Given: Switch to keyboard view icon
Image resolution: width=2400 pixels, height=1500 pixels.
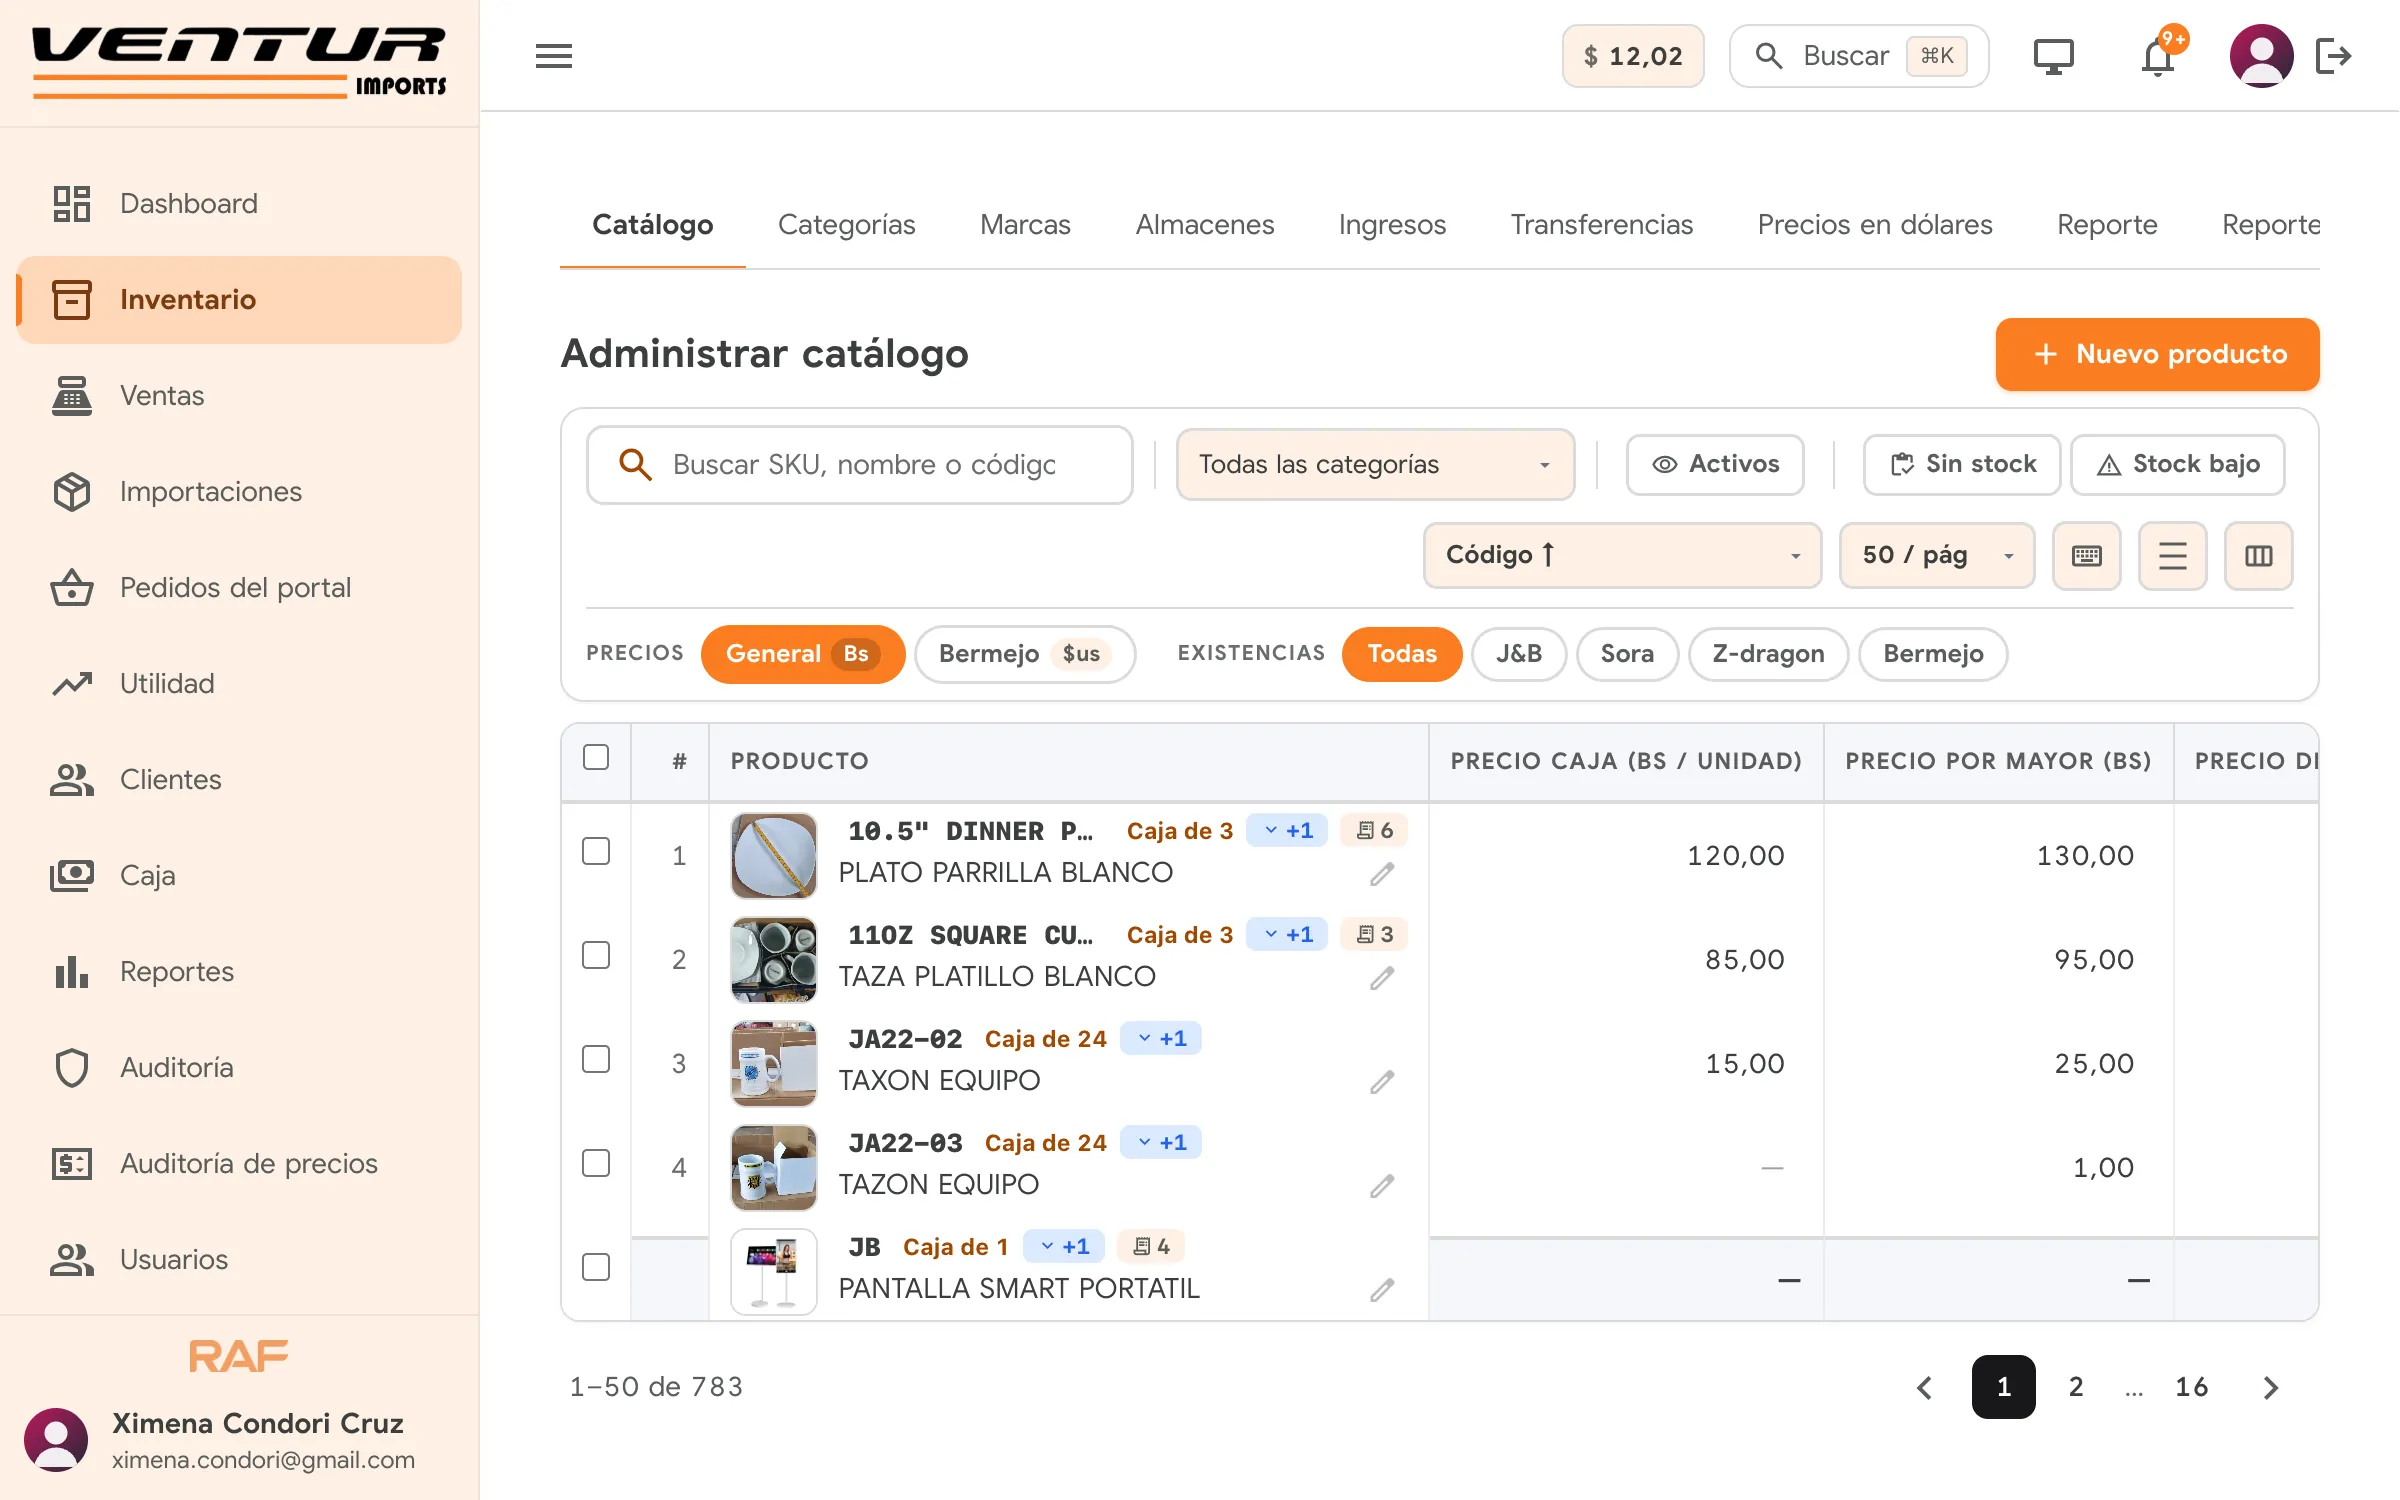Looking at the screenshot, I should tap(2087, 556).
